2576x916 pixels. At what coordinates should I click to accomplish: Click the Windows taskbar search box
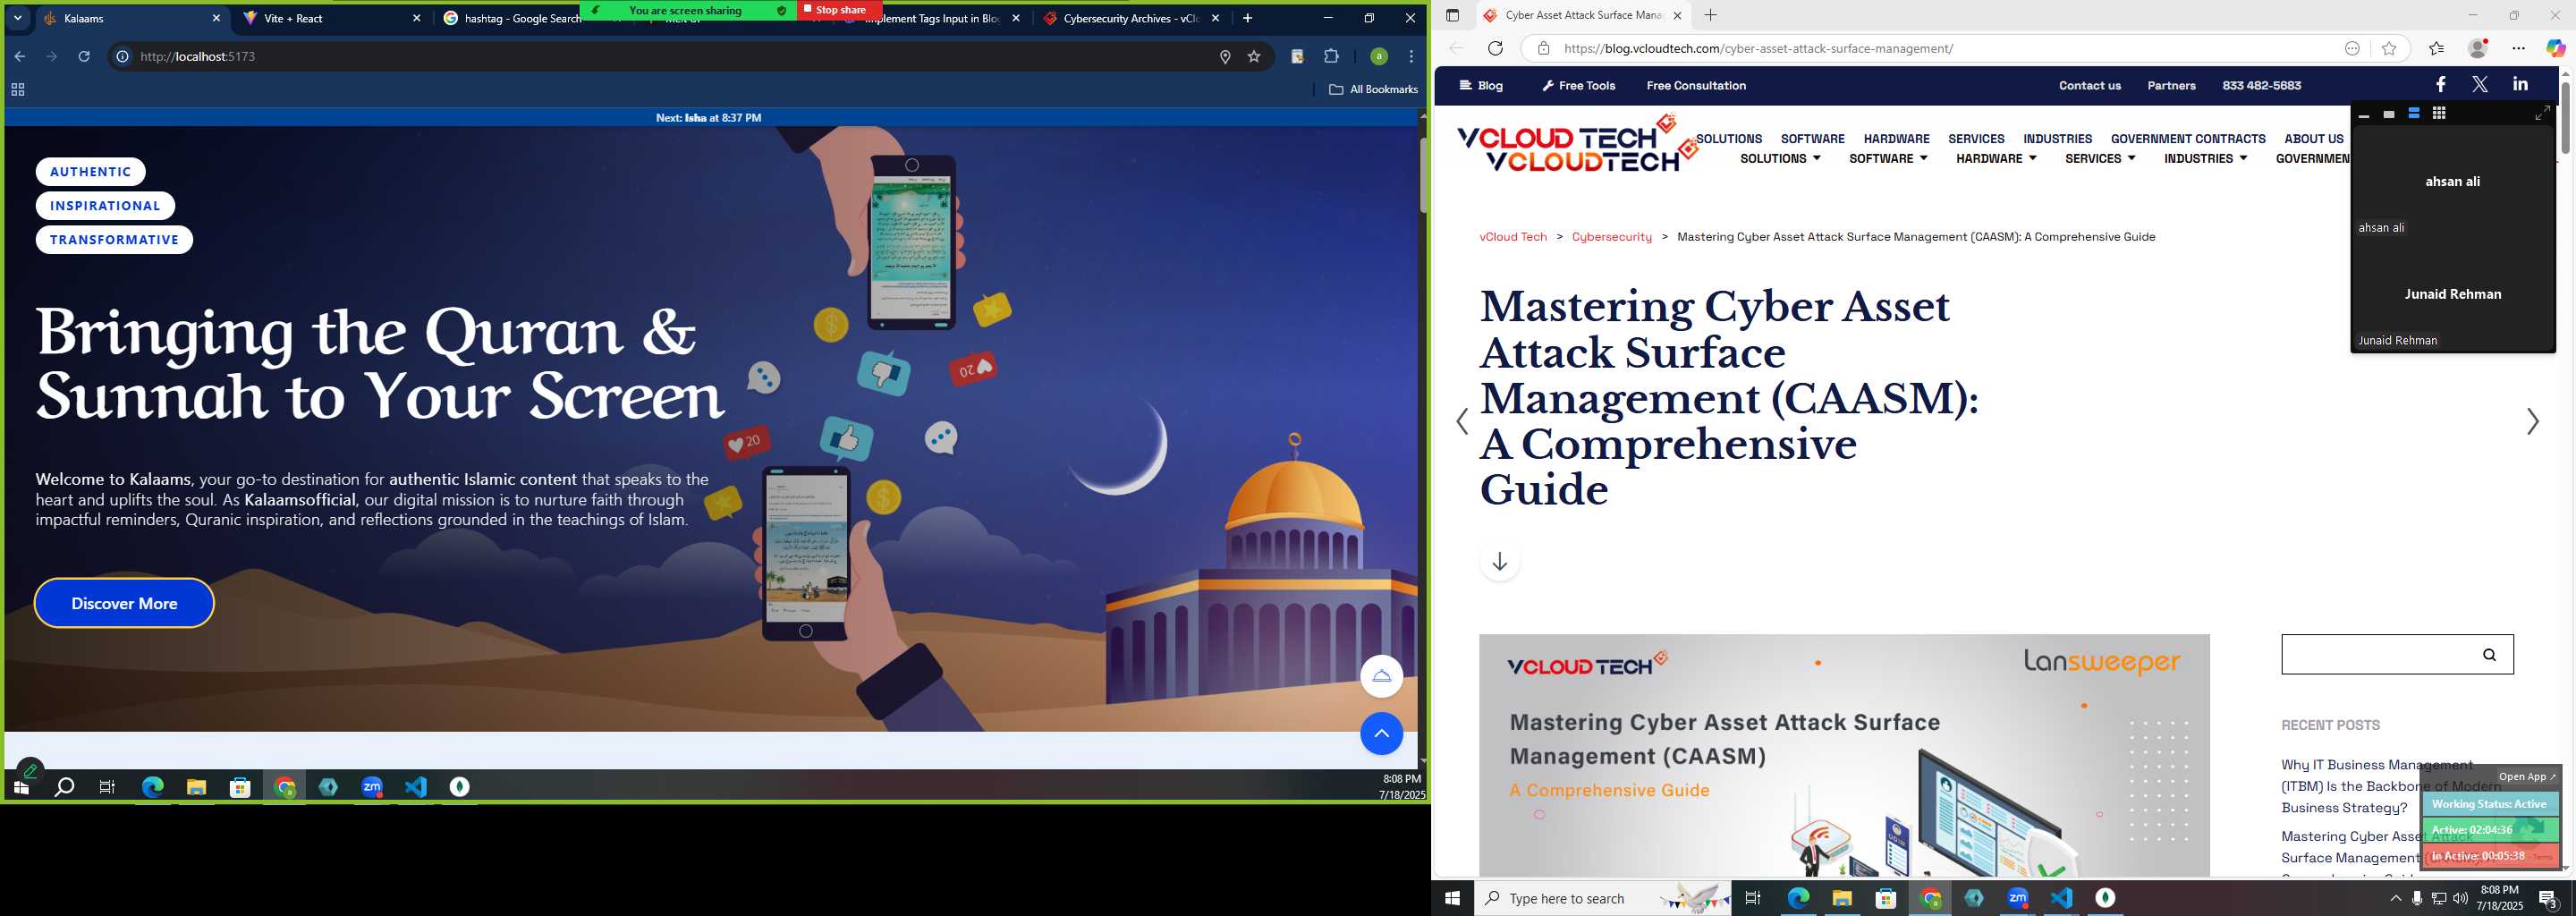(x=1603, y=898)
